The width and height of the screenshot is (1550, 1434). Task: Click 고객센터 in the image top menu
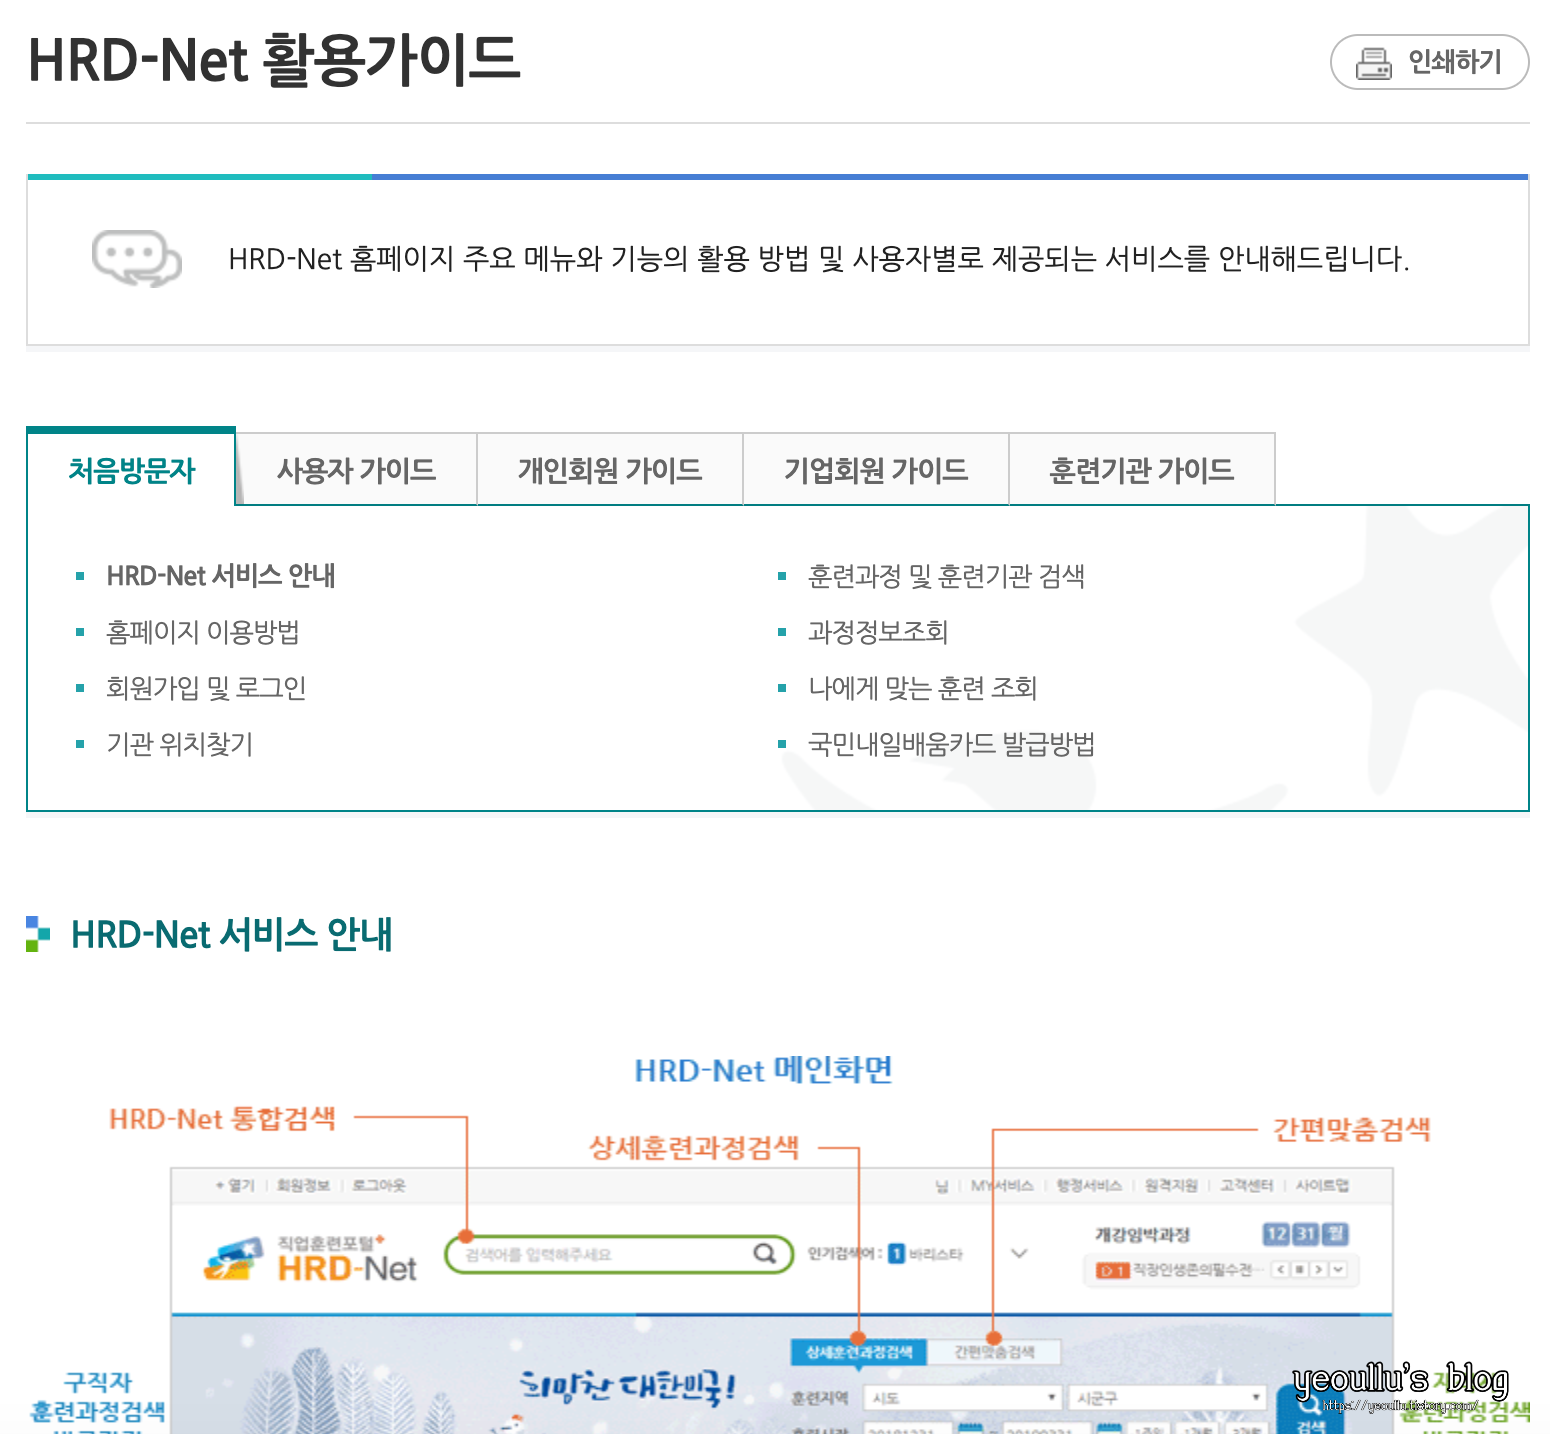[x=1246, y=1185]
